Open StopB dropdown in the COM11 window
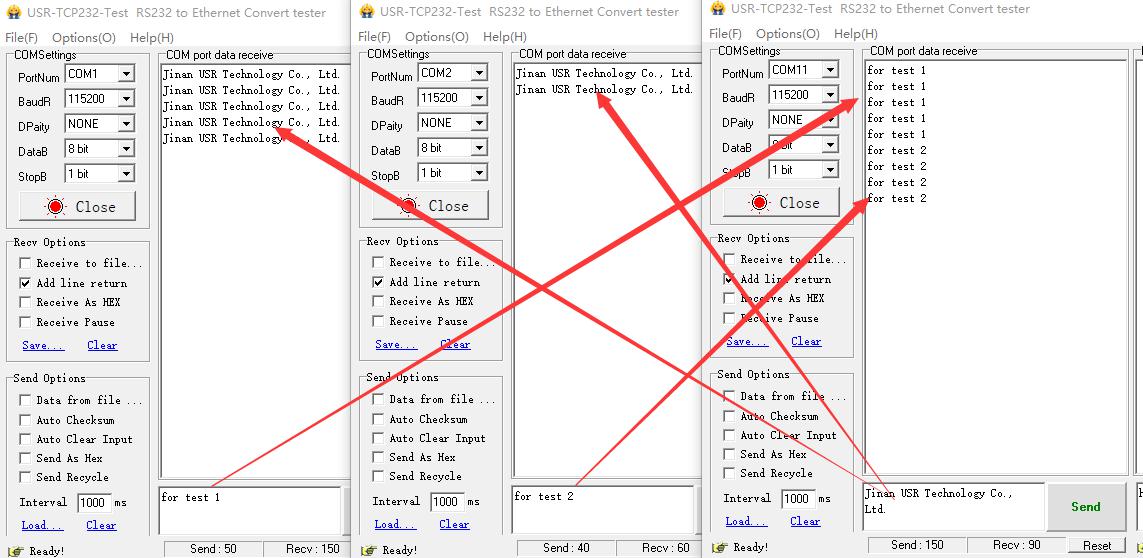Screen dimensions: 1143x558 click(831, 170)
